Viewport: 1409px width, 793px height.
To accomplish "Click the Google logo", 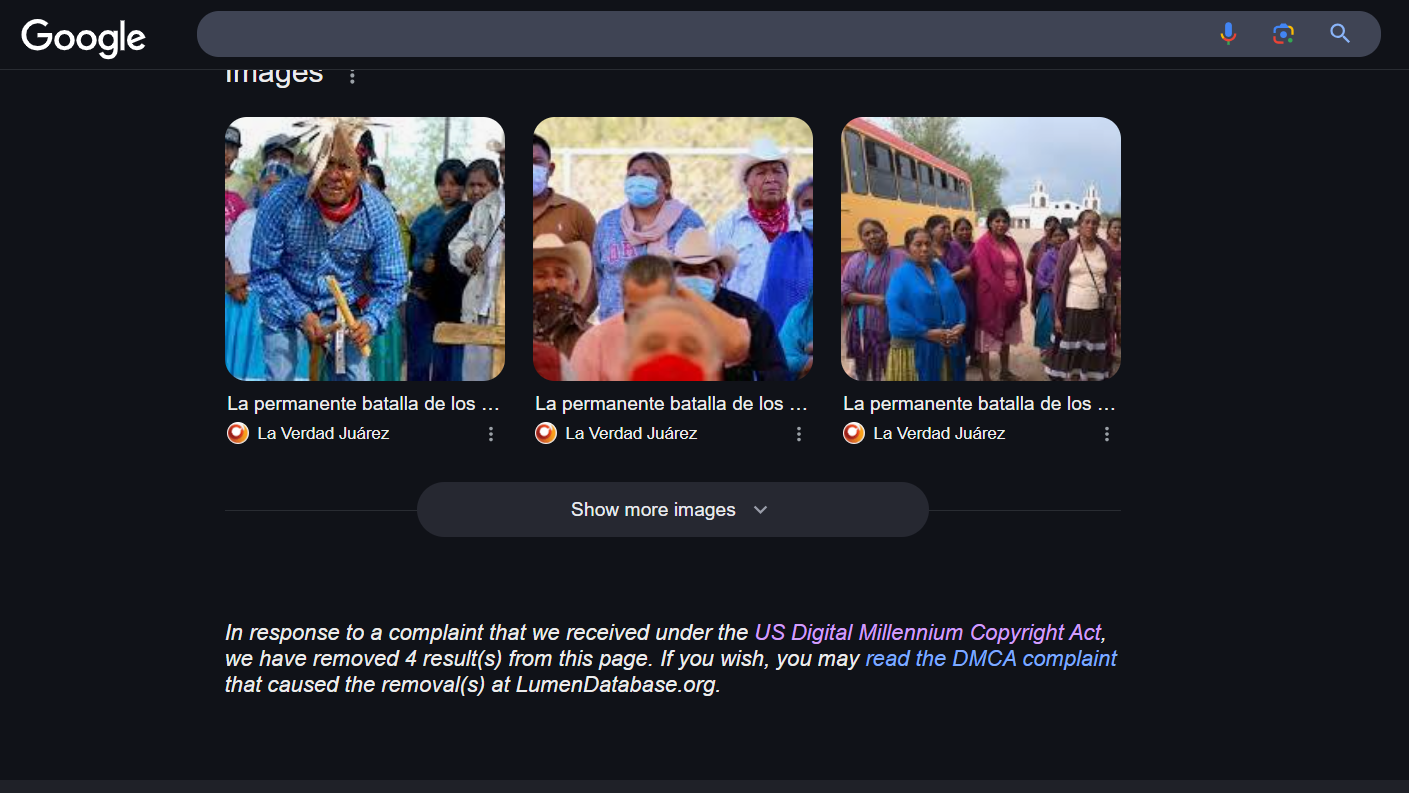I will click(83, 37).
